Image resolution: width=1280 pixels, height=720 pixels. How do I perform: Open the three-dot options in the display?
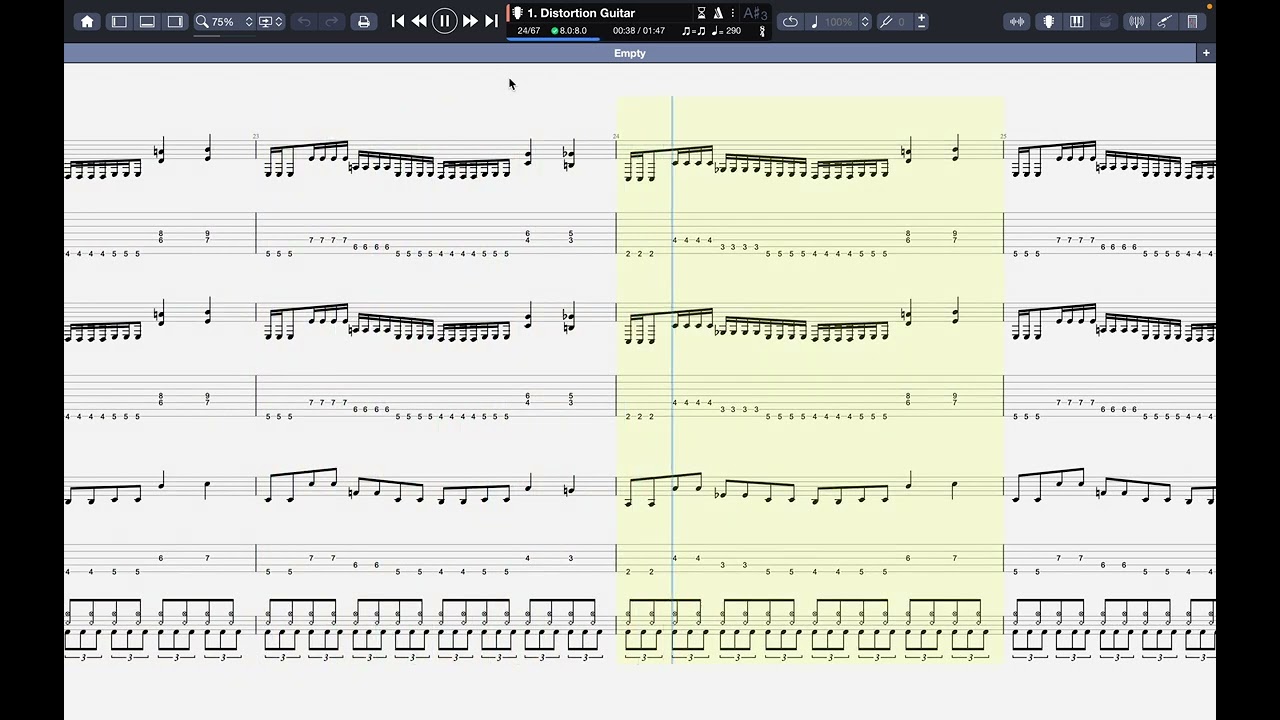pos(733,13)
